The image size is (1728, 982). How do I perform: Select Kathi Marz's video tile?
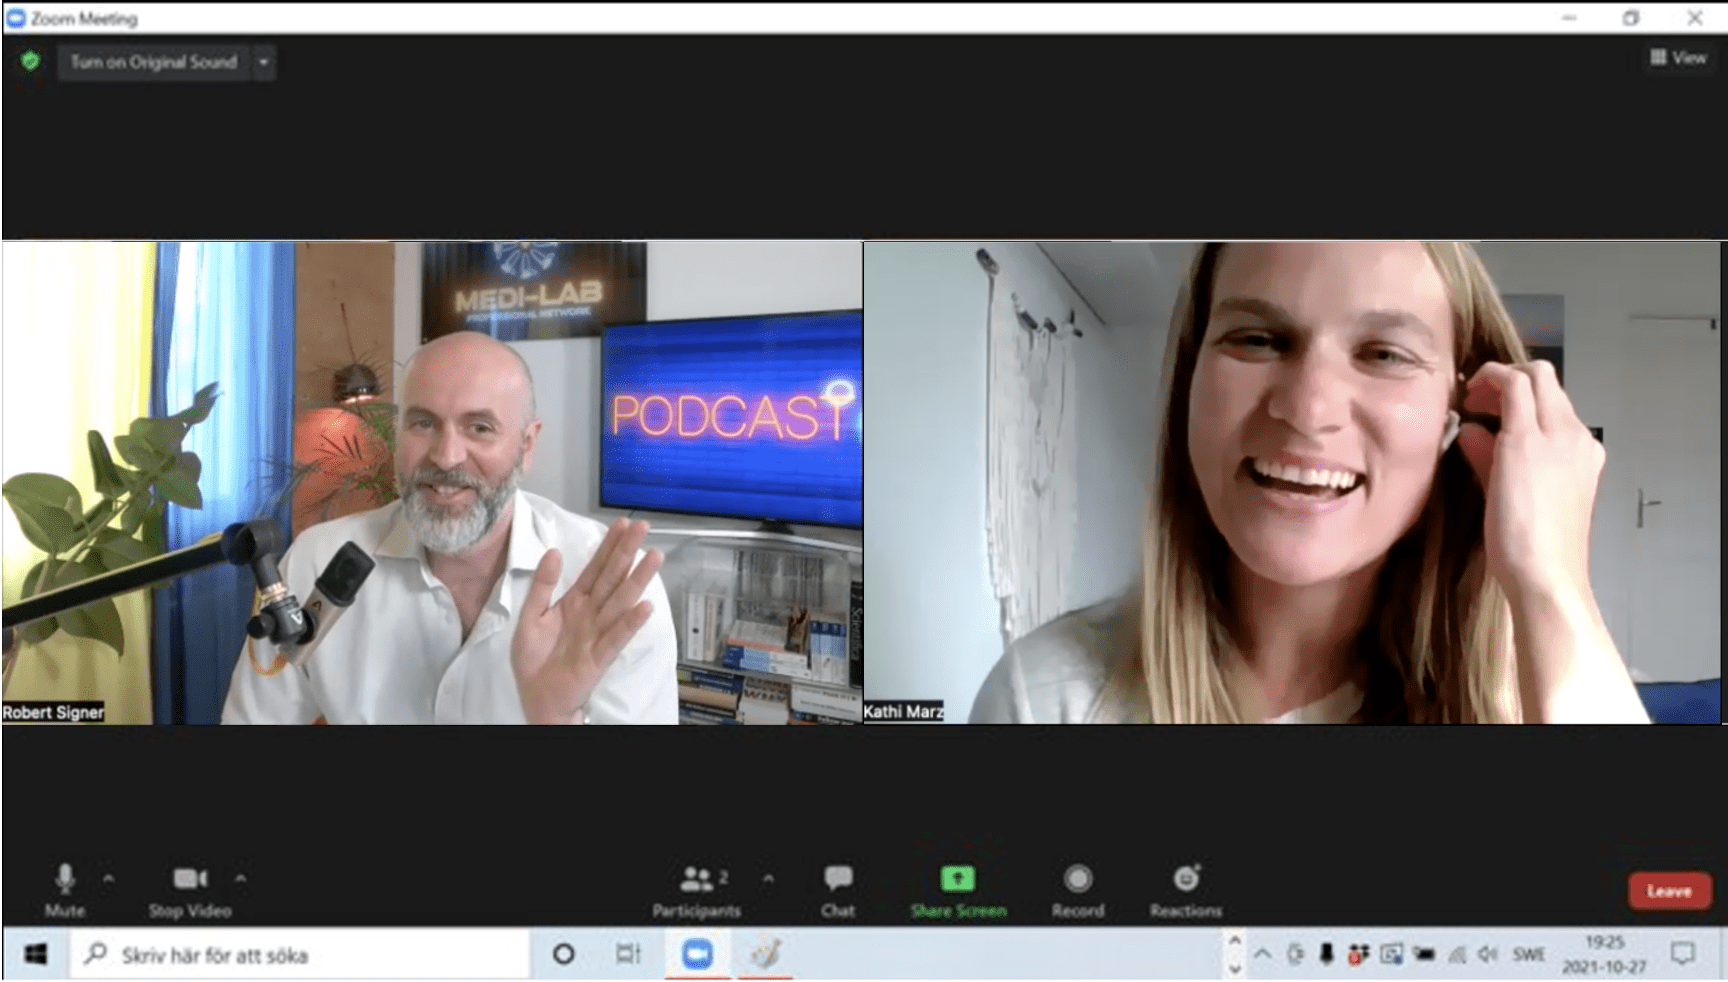coord(1292,482)
